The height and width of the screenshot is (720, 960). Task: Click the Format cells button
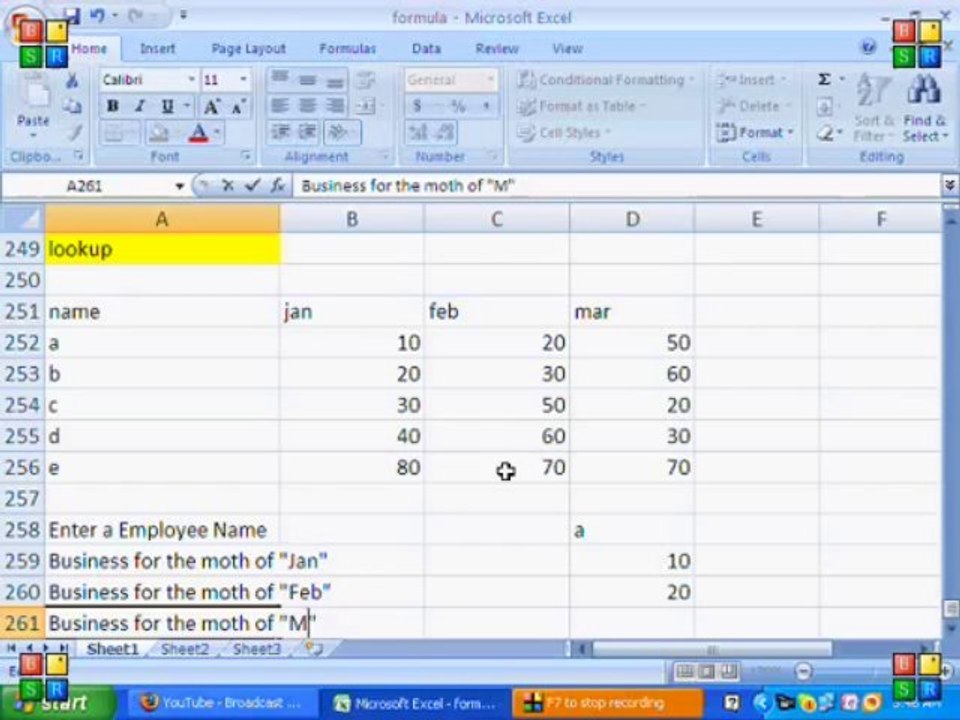point(754,132)
